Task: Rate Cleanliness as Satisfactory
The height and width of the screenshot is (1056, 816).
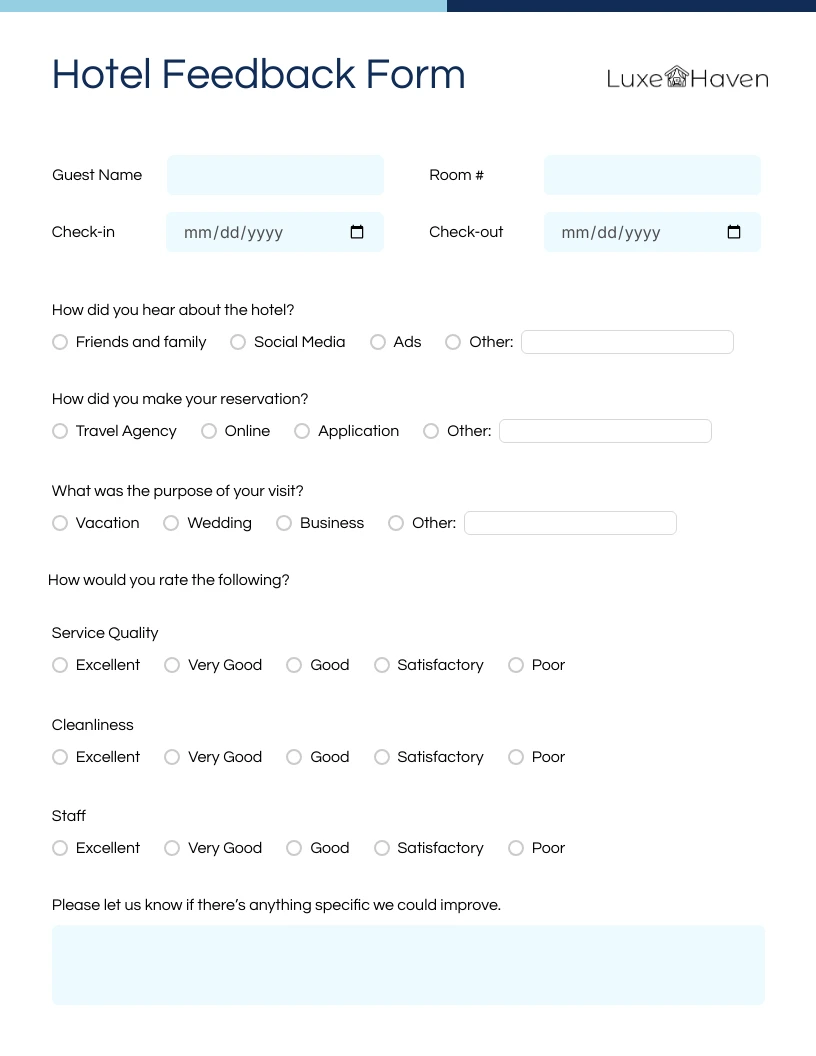Action: tap(382, 757)
